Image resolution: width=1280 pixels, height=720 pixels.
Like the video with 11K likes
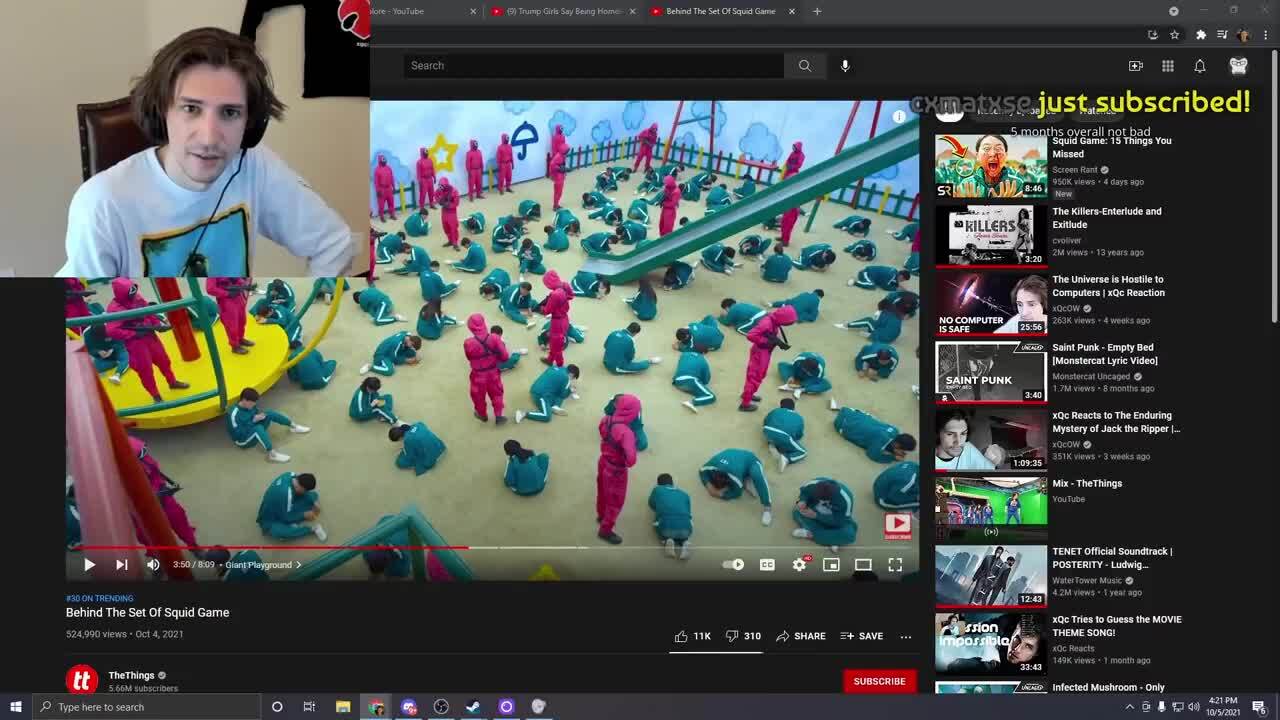coord(692,636)
